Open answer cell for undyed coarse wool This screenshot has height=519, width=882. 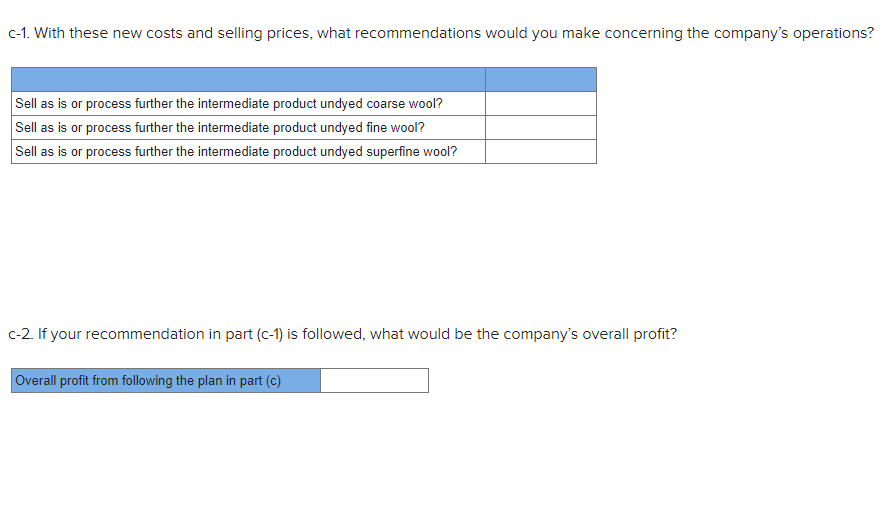[541, 103]
